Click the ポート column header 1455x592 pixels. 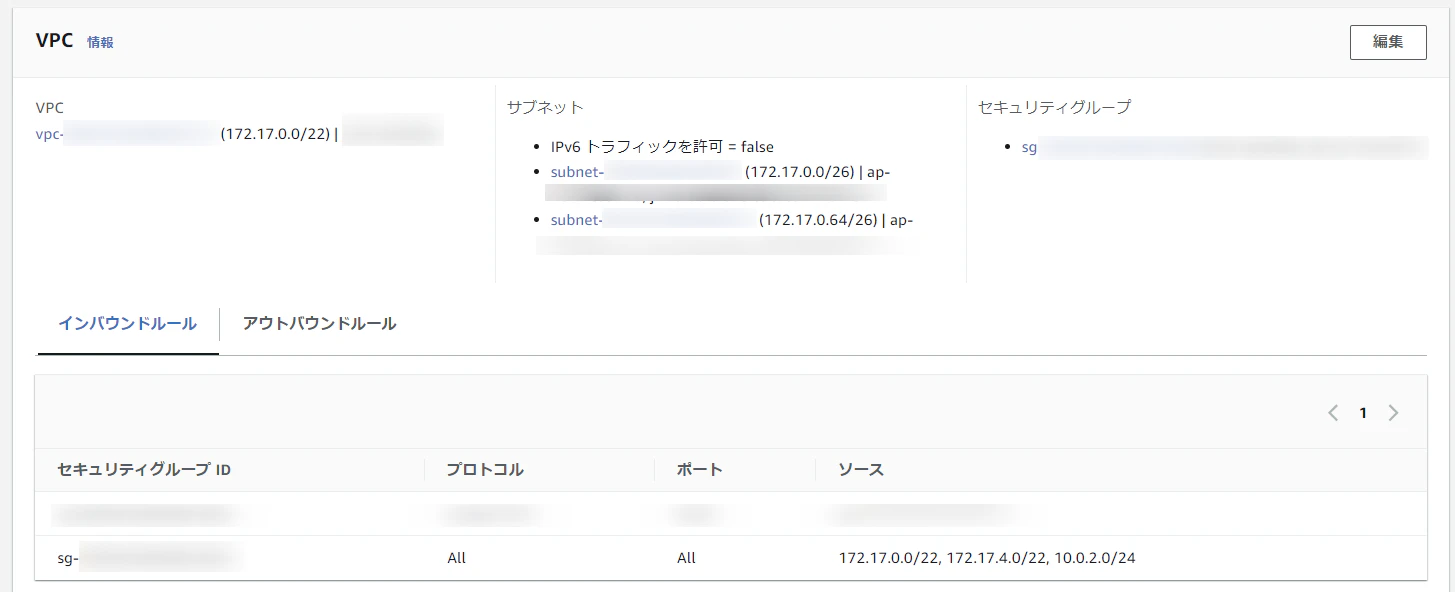click(x=699, y=469)
